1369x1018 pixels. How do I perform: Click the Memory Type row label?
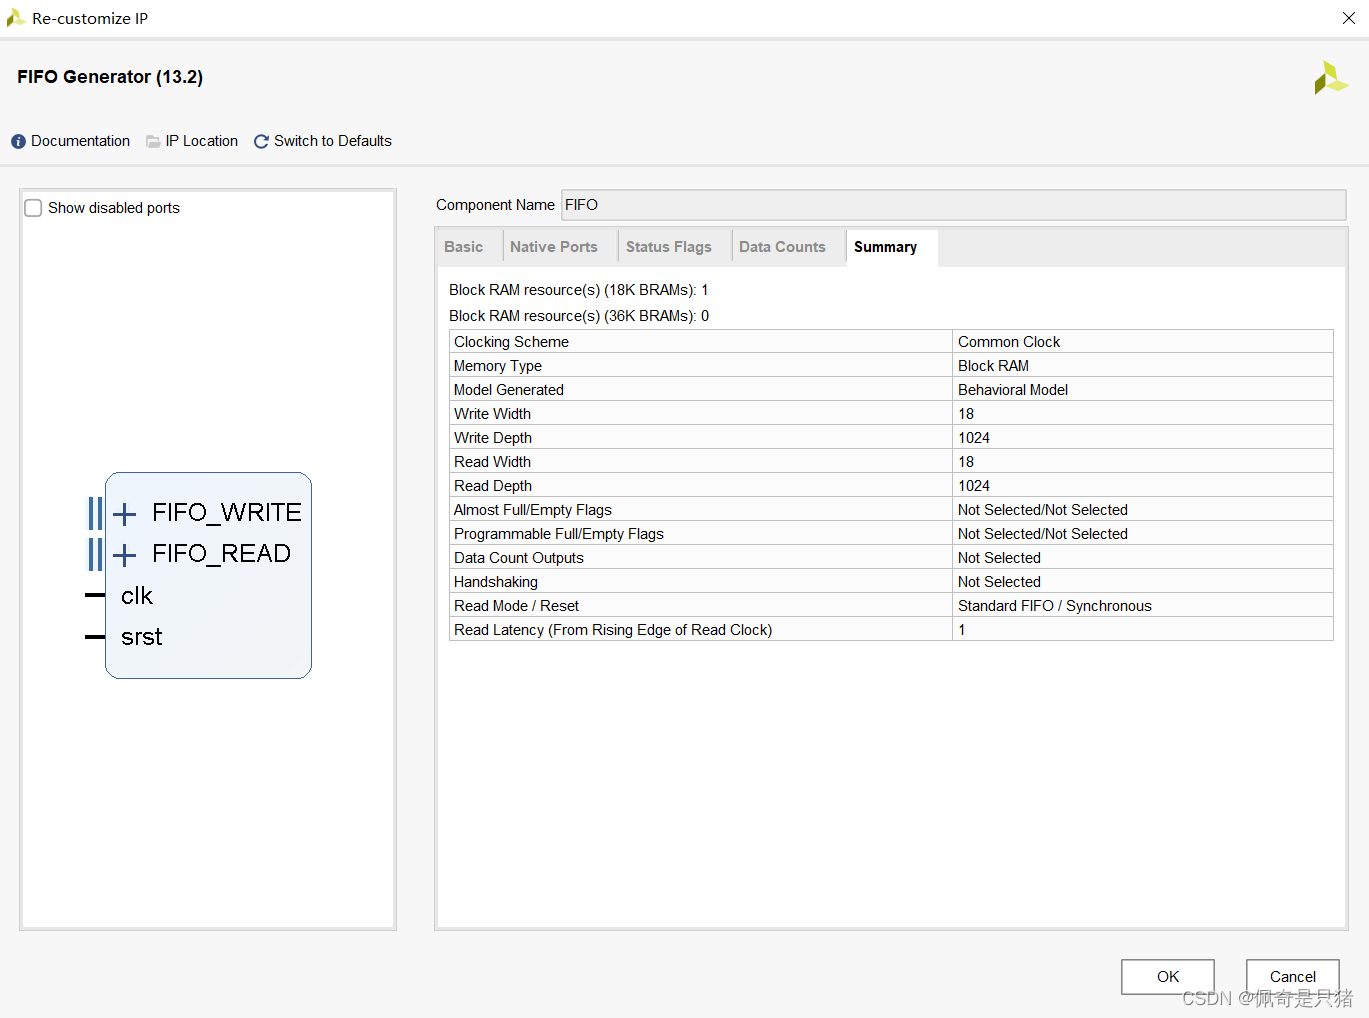click(498, 366)
